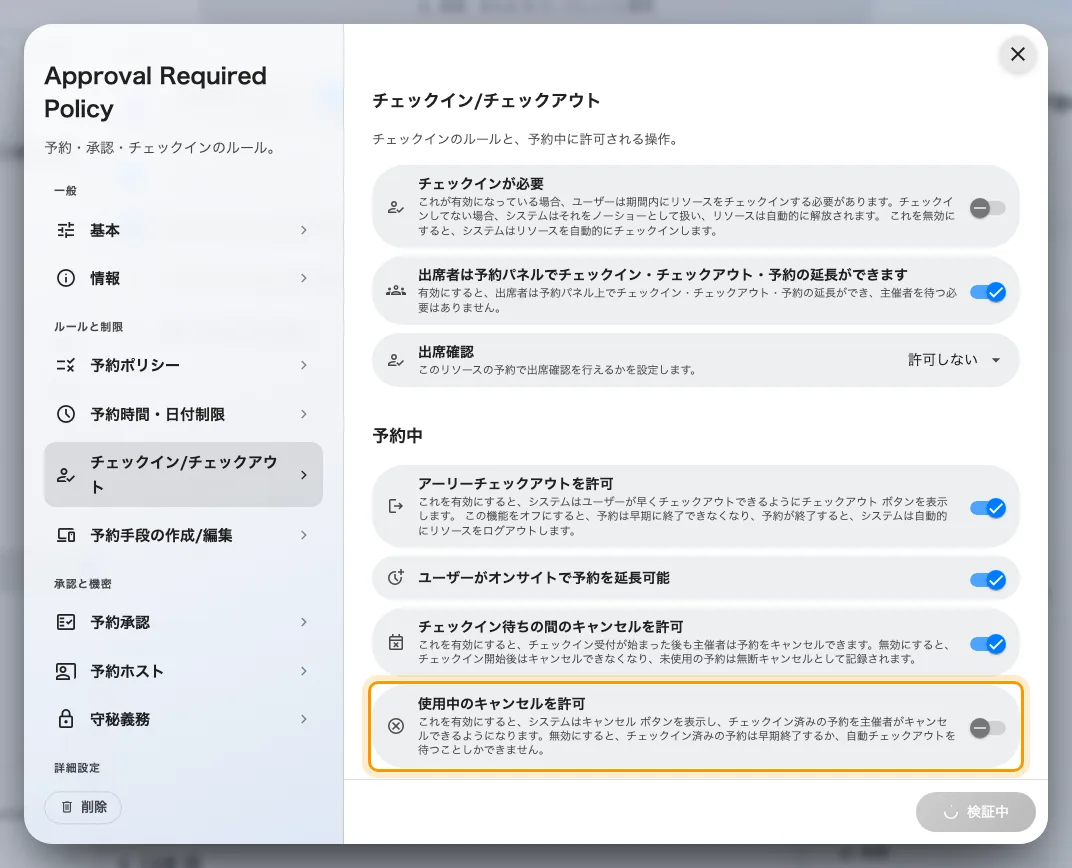Turn off アーリーチェックアウトを許可 switch
This screenshot has width=1072, height=868.
pyautogui.click(x=987, y=508)
